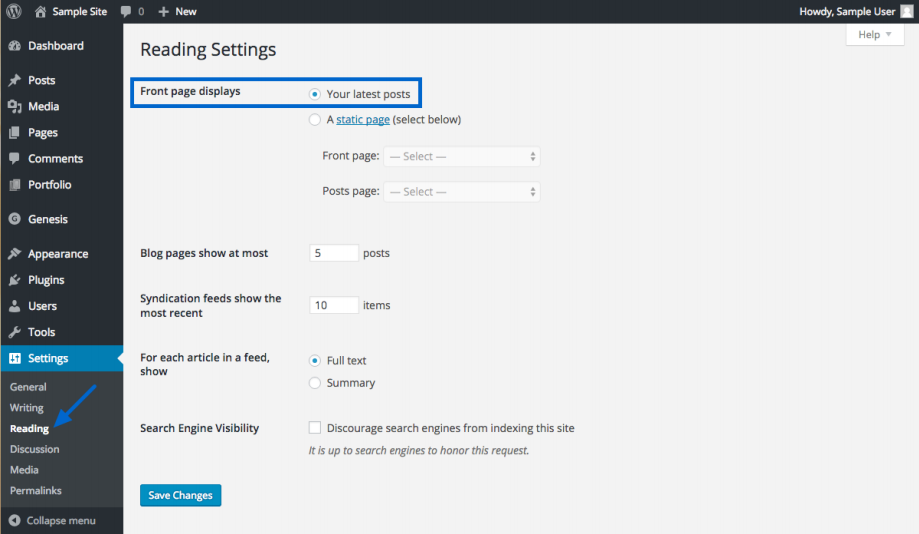The height and width of the screenshot is (534, 919).
Task: Click the Tools wrench icon
Action: tap(14, 332)
